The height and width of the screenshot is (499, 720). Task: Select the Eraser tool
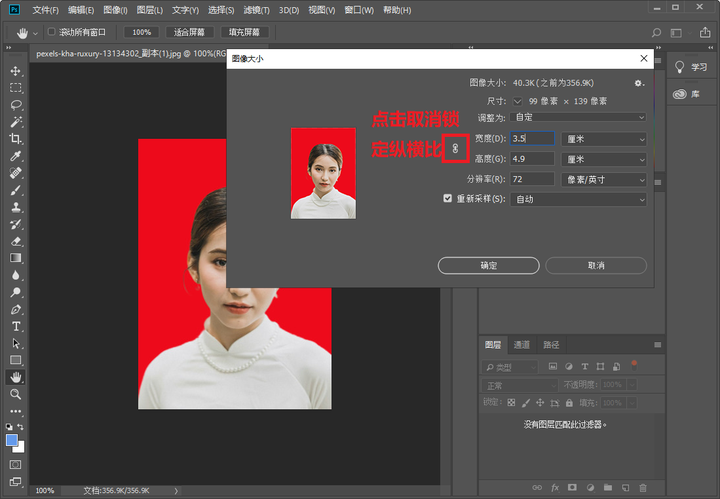tap(16, 241)
